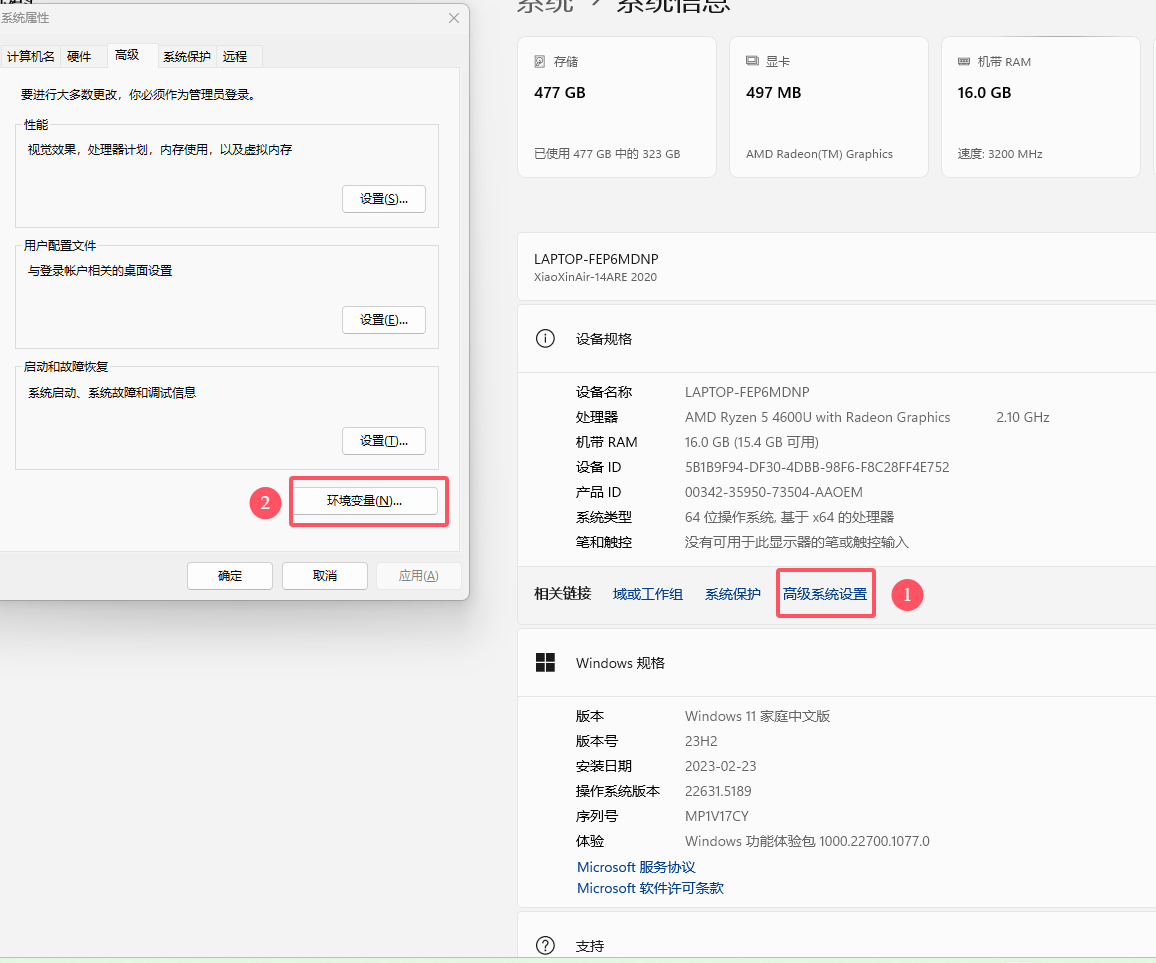Open the 高级系统设置 link
The width and height of the screenshot is (1156, 963).
pos(824,594)
